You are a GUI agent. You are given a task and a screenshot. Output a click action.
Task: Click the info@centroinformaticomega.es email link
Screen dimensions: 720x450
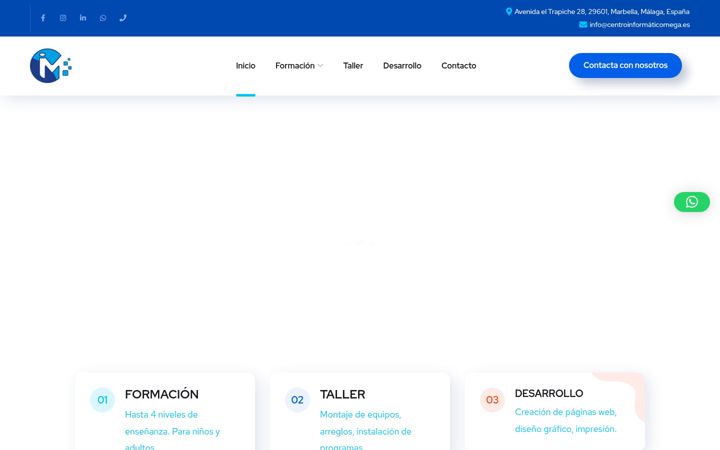[x=640, y=25]
